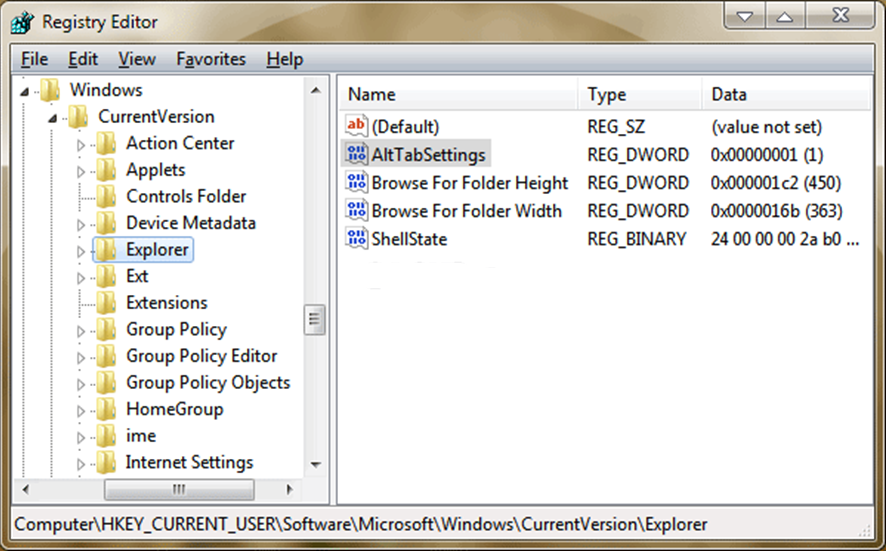Sort values by the Name column header

click(x=459, y=94)
